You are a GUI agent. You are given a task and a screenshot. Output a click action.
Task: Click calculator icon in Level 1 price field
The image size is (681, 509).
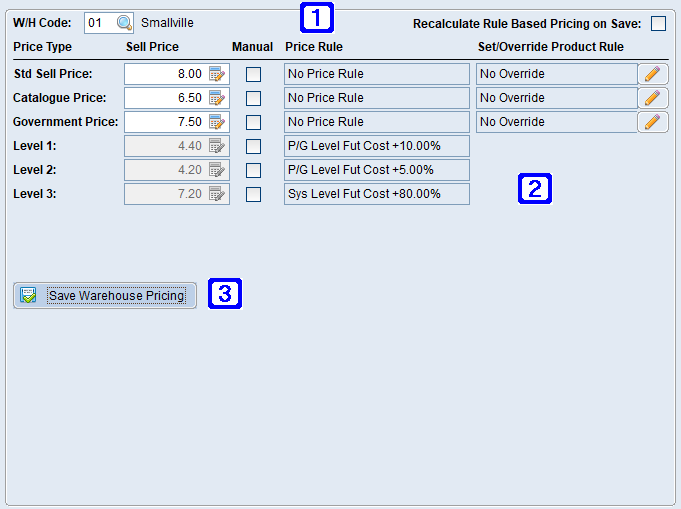tap(218, 146)
